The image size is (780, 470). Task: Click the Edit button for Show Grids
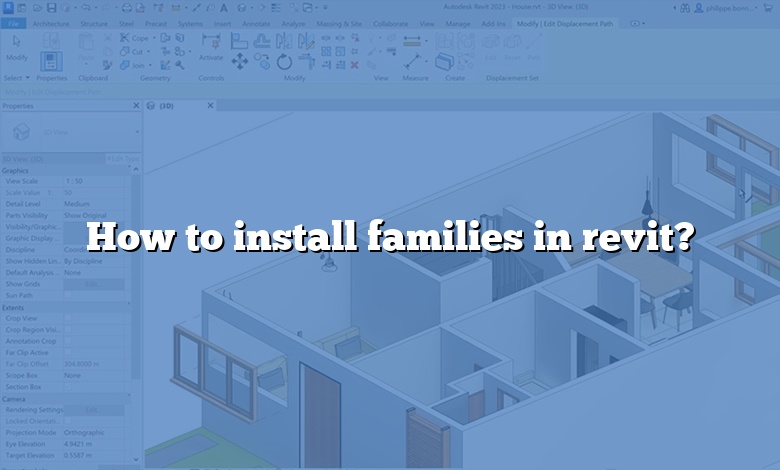point(94,284)
